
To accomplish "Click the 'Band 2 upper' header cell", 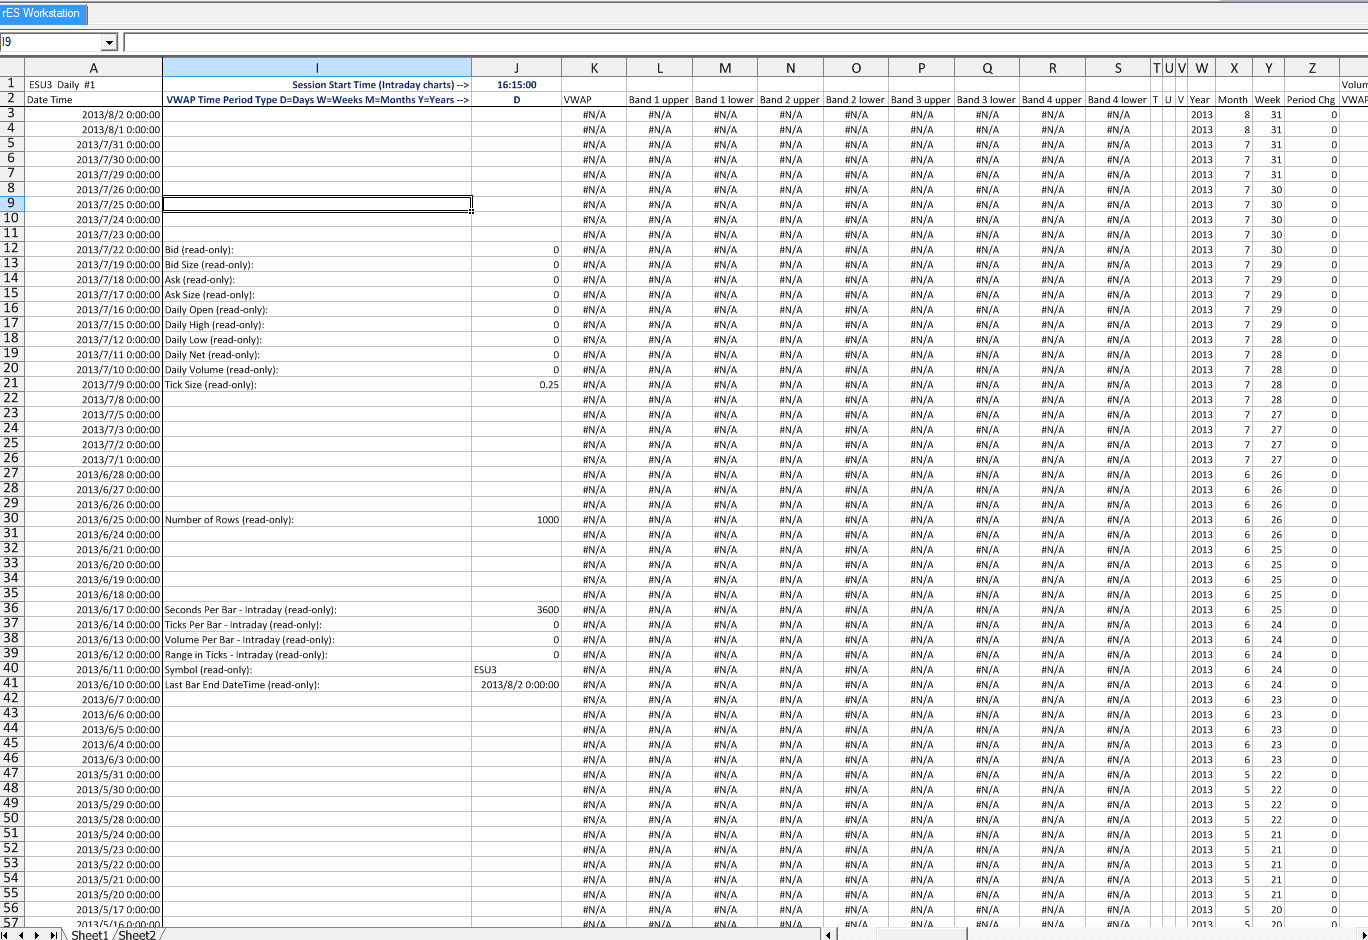I will click(x=790, y=100).
